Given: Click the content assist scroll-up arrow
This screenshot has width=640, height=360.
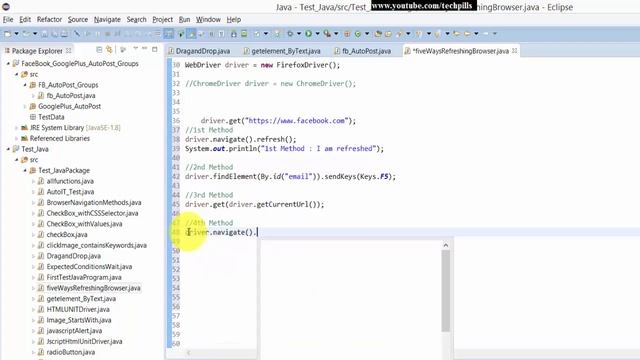Looking at the screenshot, I should [x=446, y=245].
